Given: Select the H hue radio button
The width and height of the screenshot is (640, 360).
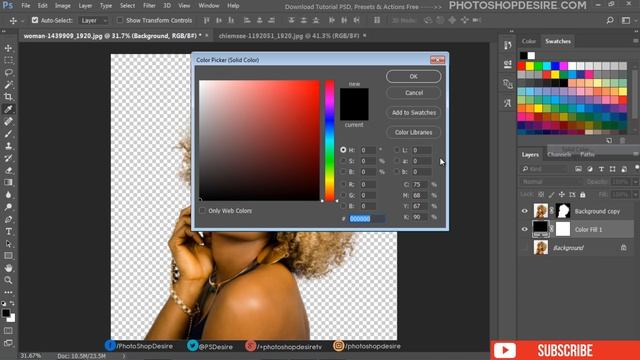Looking at the screenshot, I should 343,150.
